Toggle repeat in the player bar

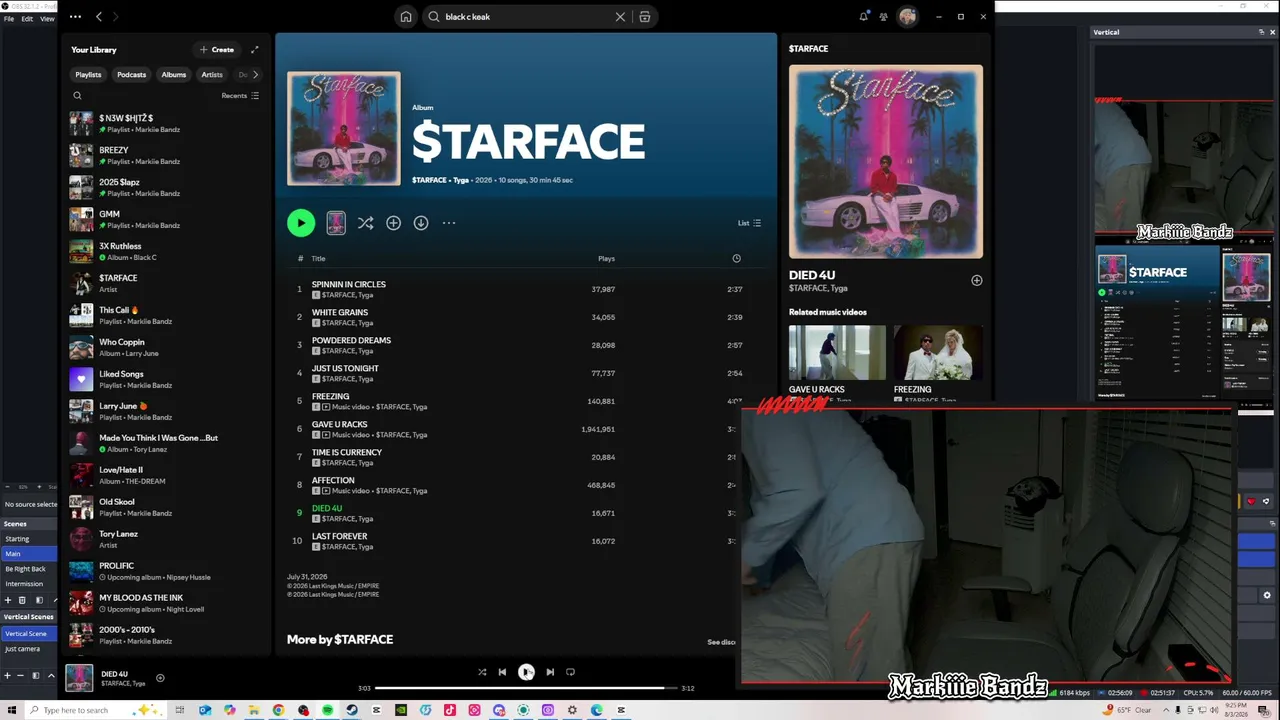(x=570, y=672)
